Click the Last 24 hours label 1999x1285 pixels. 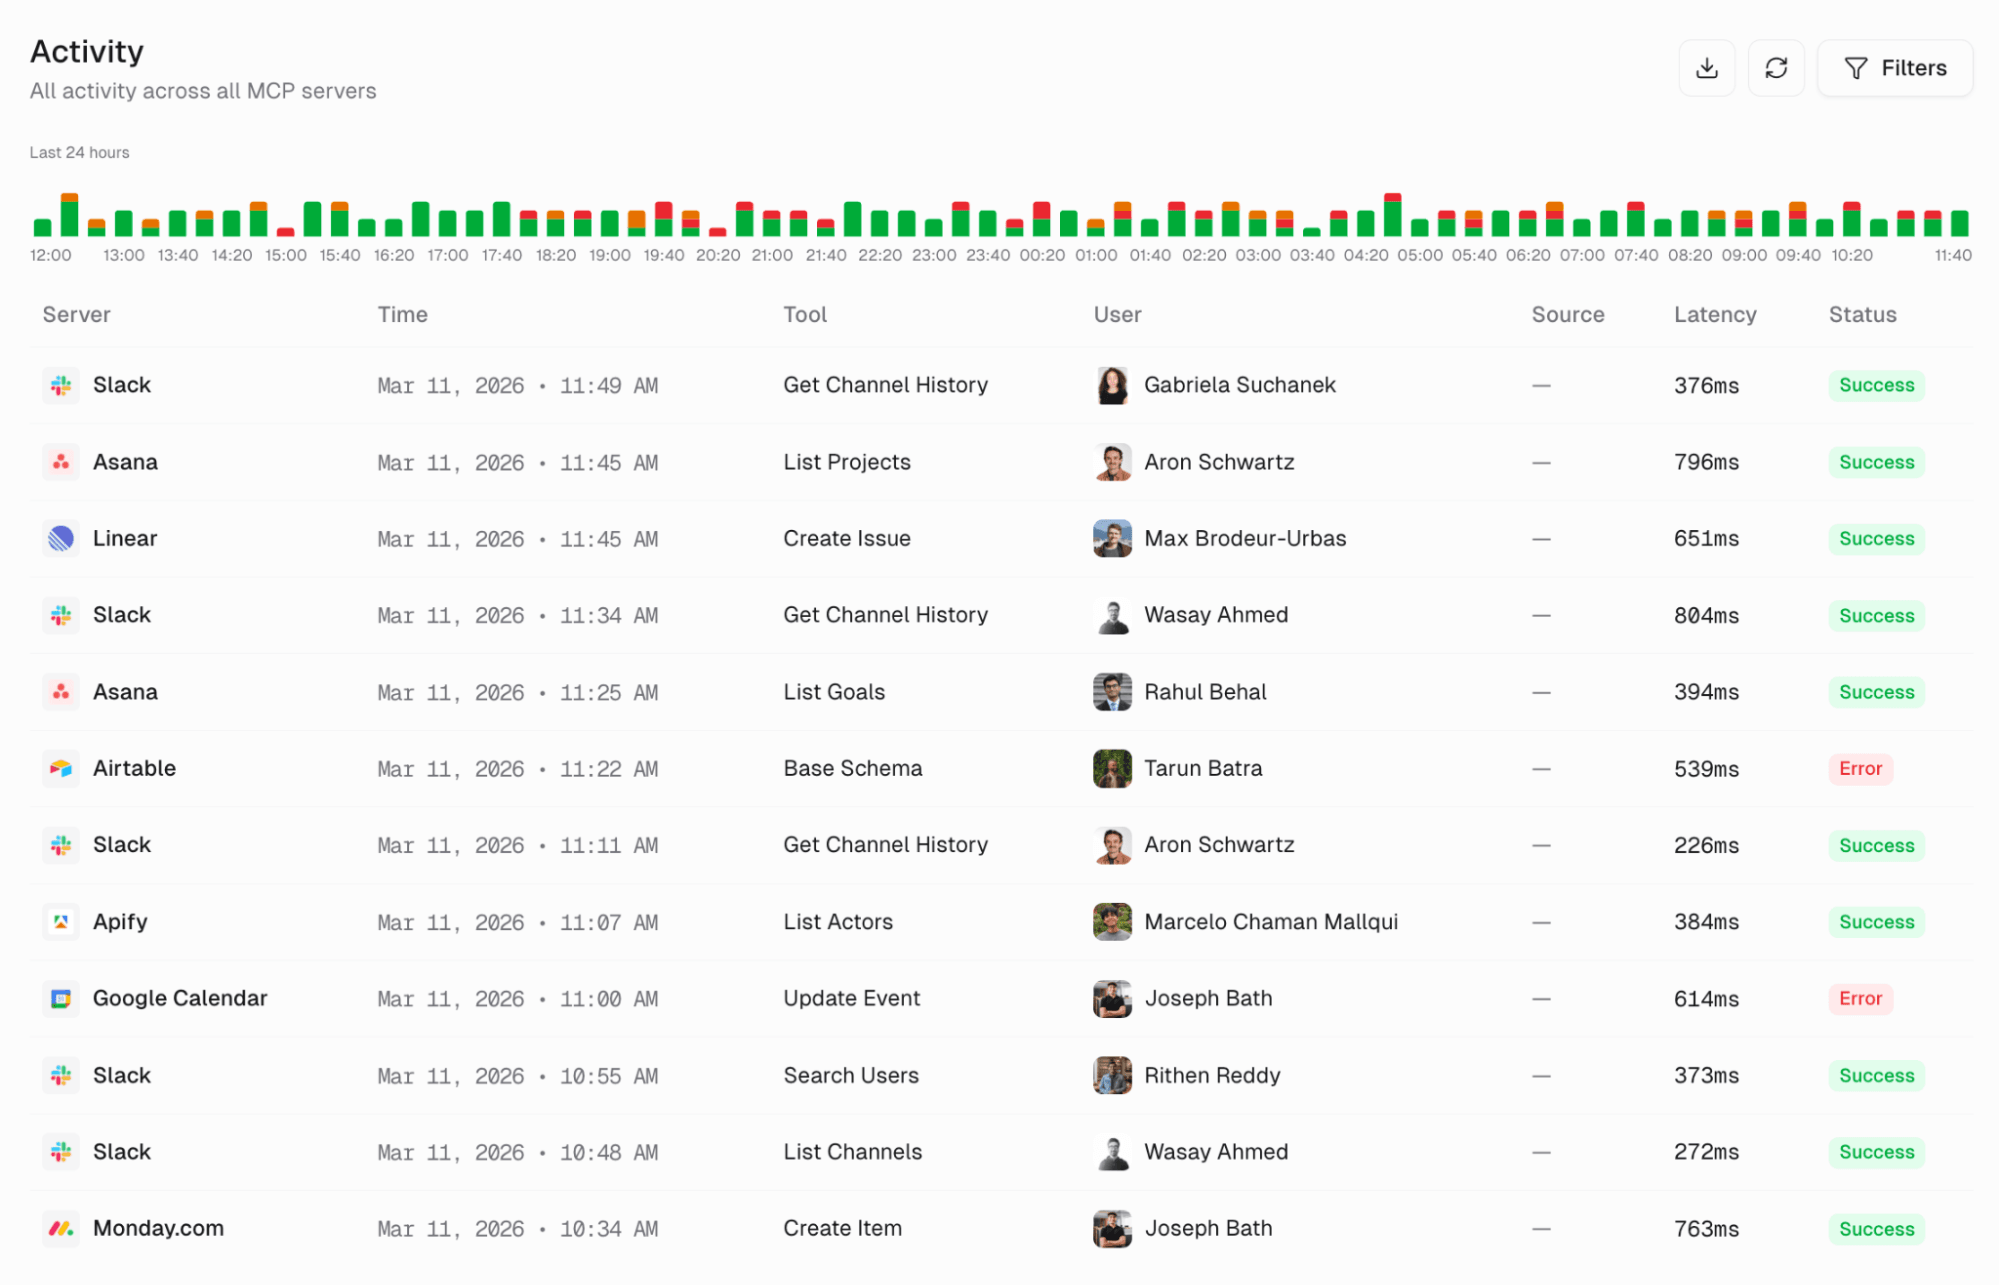point(79,152)
